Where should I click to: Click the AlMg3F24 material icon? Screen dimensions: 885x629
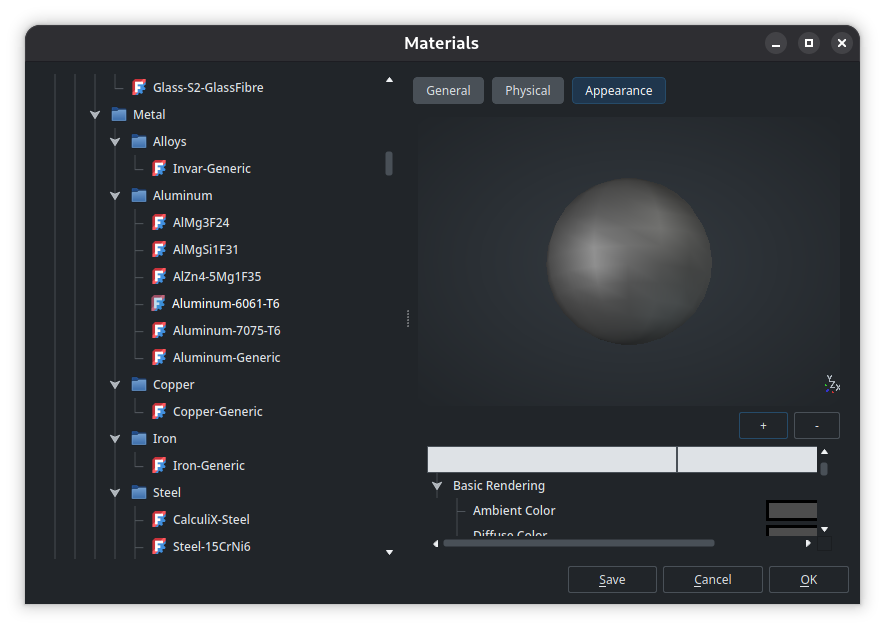[159, 222]
